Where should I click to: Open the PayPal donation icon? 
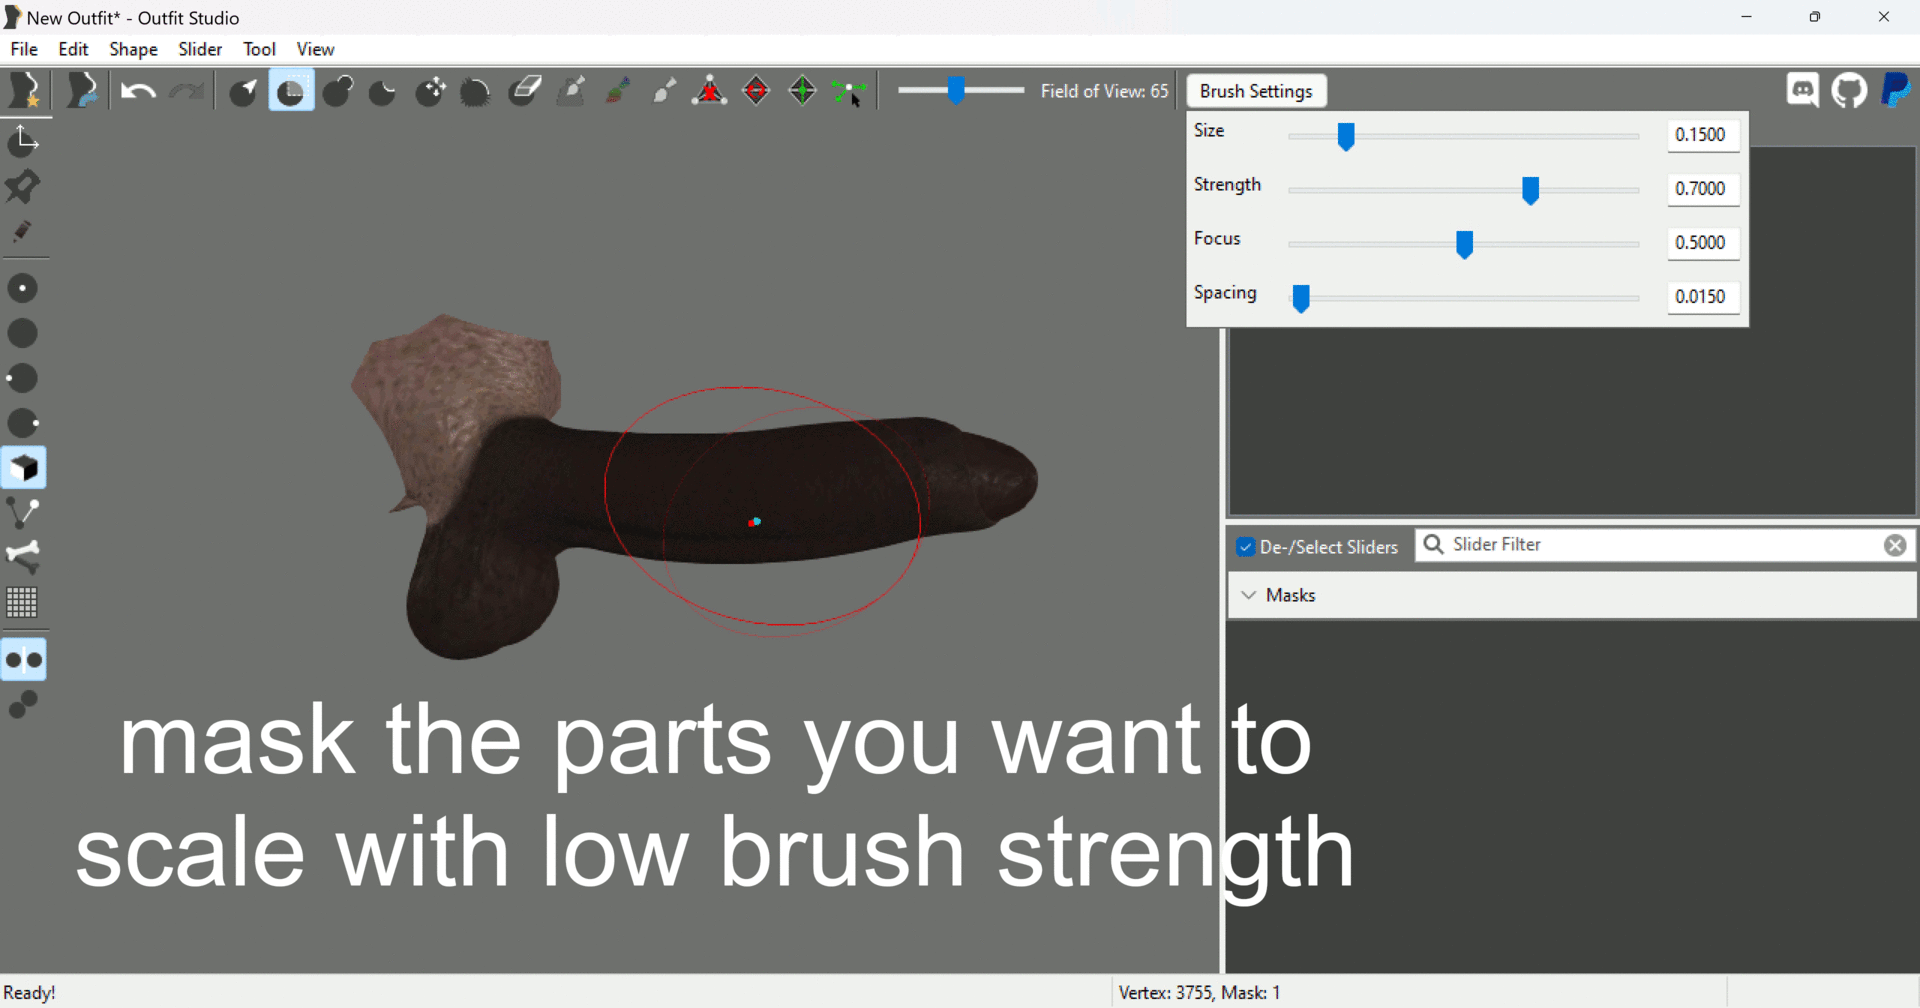pyautogui.click(x=1895, y=91)
